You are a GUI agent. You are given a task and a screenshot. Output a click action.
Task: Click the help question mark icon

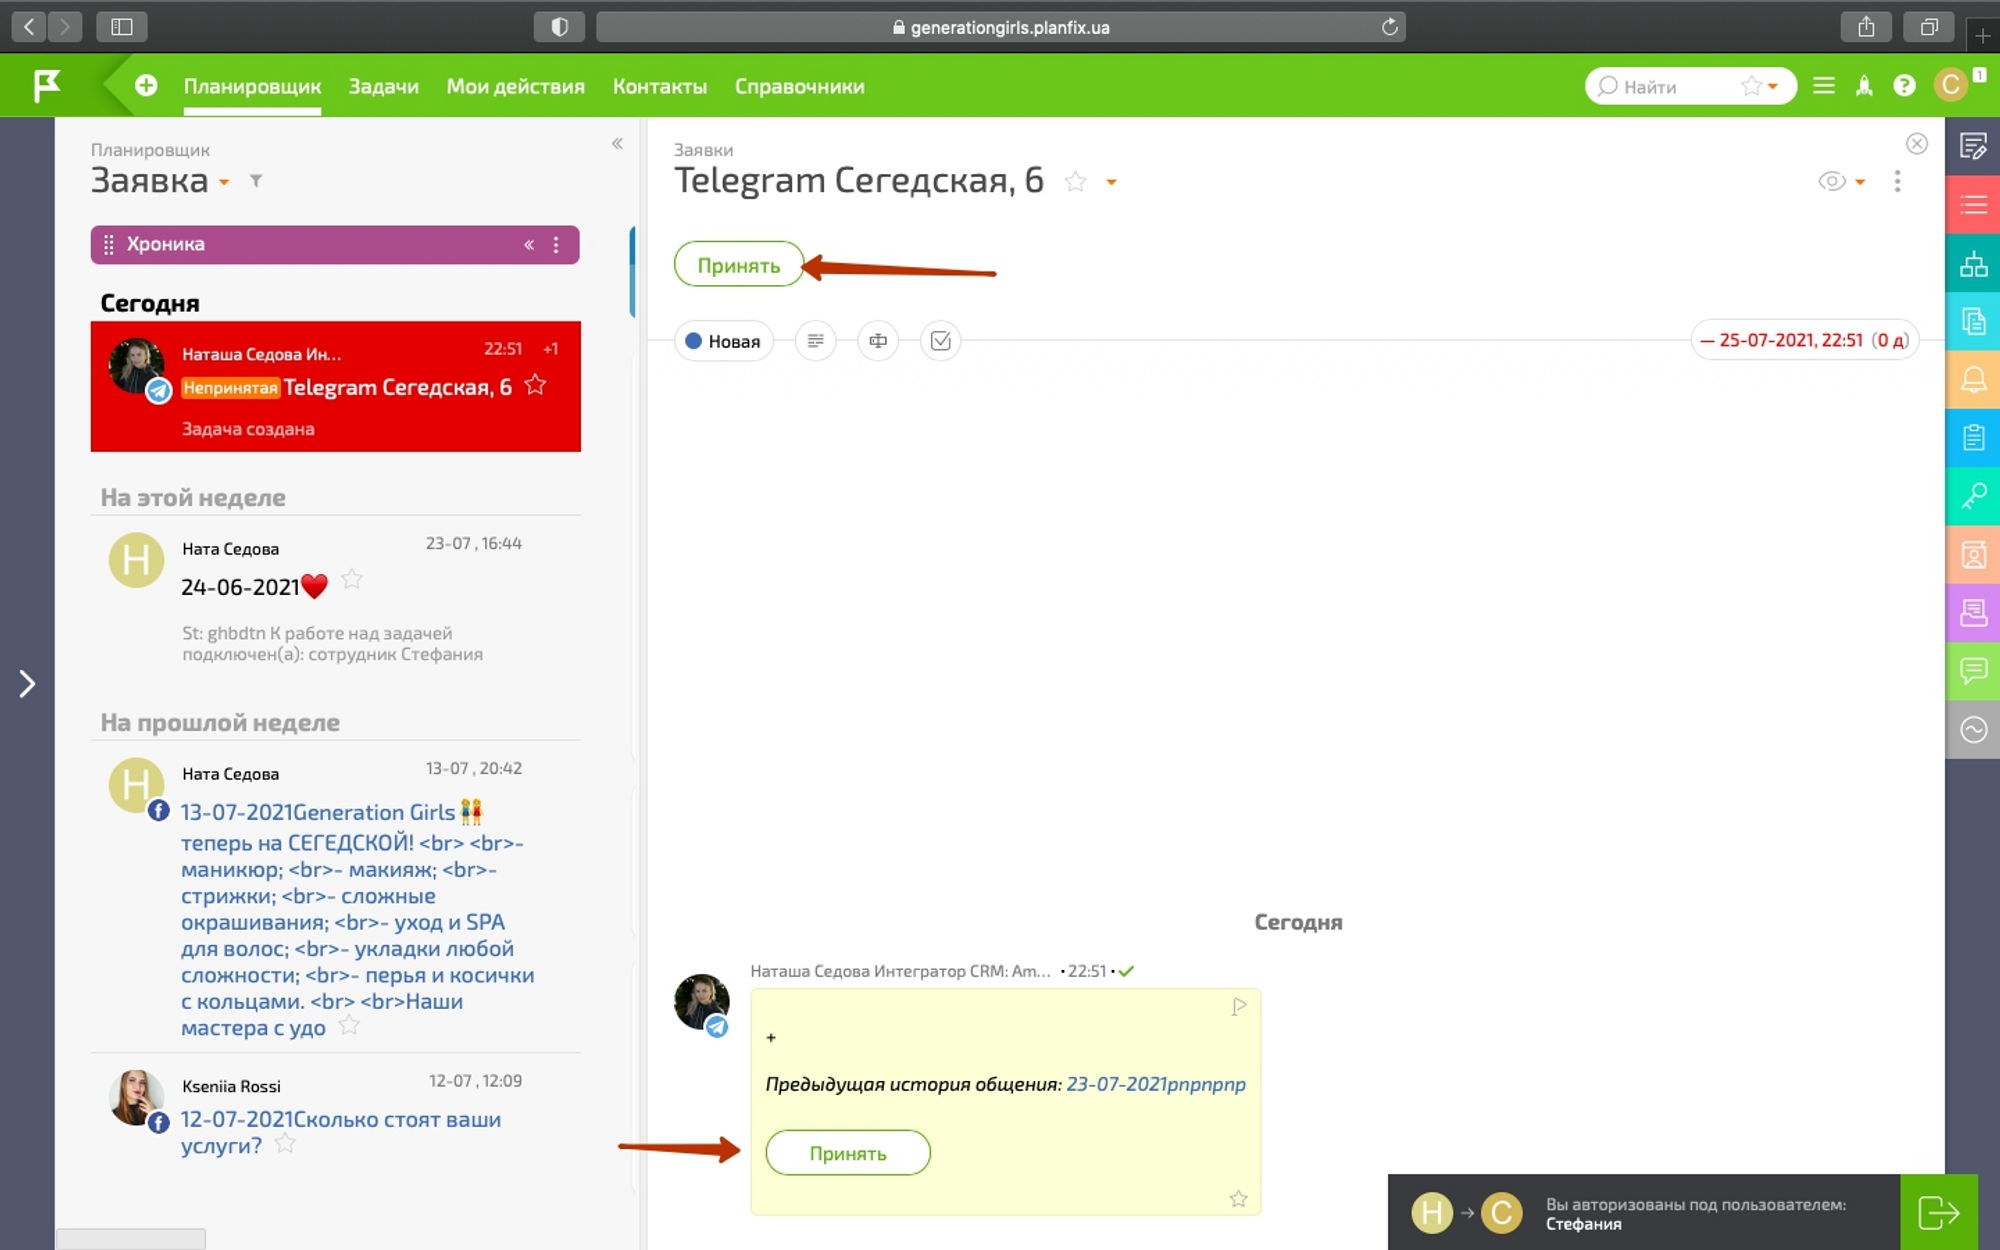point(1904,86)
